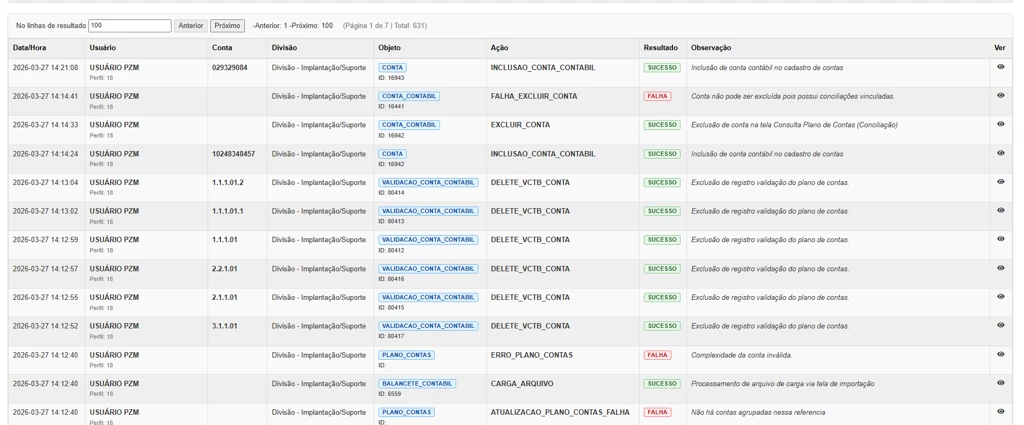The image size is (1024, 425).
Task: Click SUCESSO badge on the CARGA_ARQUIVO row
Action: point(661,383)
